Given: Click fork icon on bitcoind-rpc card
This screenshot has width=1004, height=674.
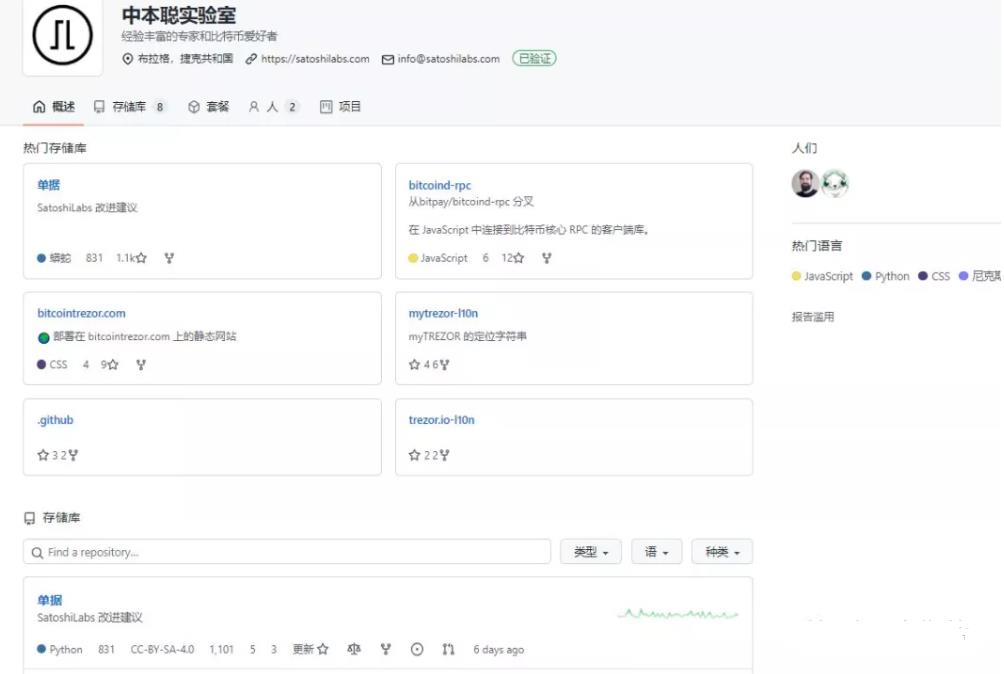Looking at the screenshot, I should point(547,258).
